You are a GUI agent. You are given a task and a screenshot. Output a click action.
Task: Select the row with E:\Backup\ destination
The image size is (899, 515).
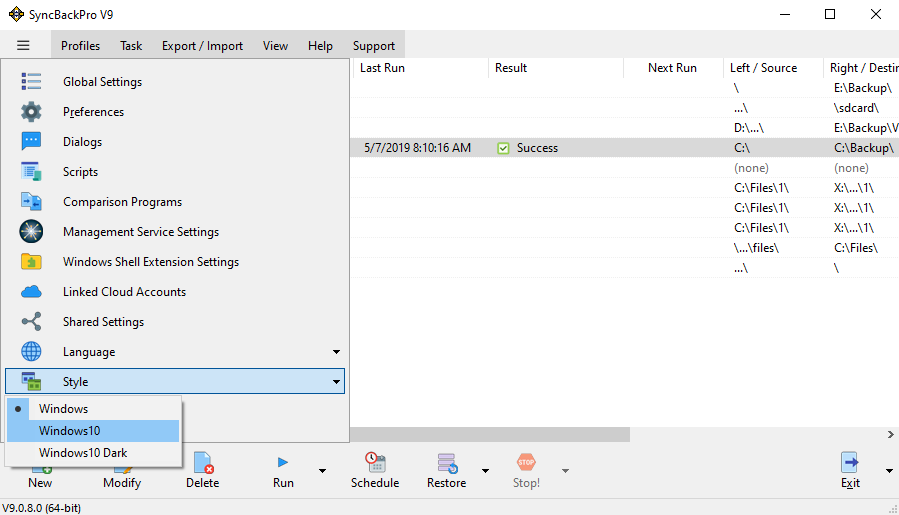(625, 88)
